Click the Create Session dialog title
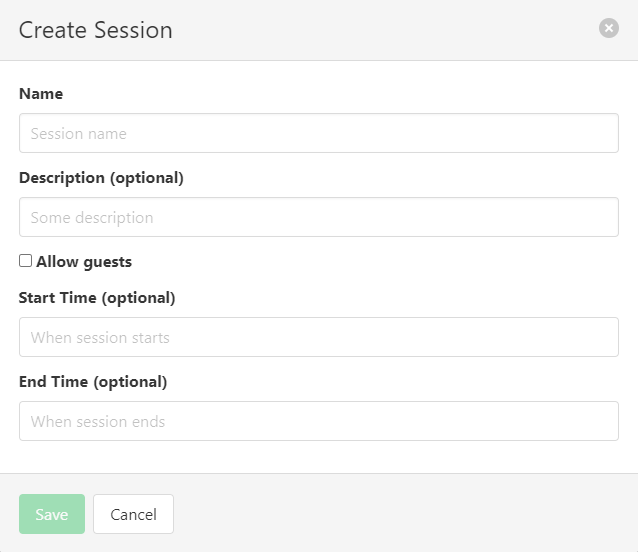This screenshot has width=638, height=552. [x=96, y=30]
